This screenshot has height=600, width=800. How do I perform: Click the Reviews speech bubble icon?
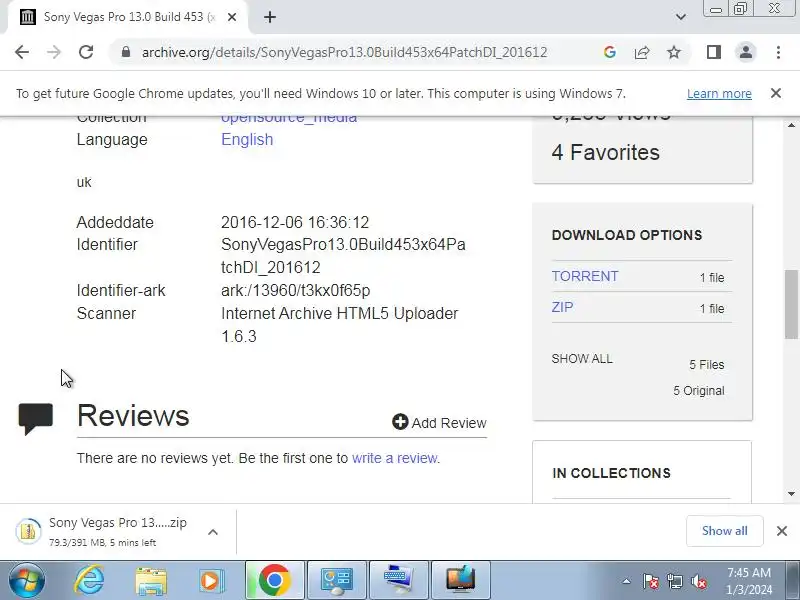pos(36,418)
